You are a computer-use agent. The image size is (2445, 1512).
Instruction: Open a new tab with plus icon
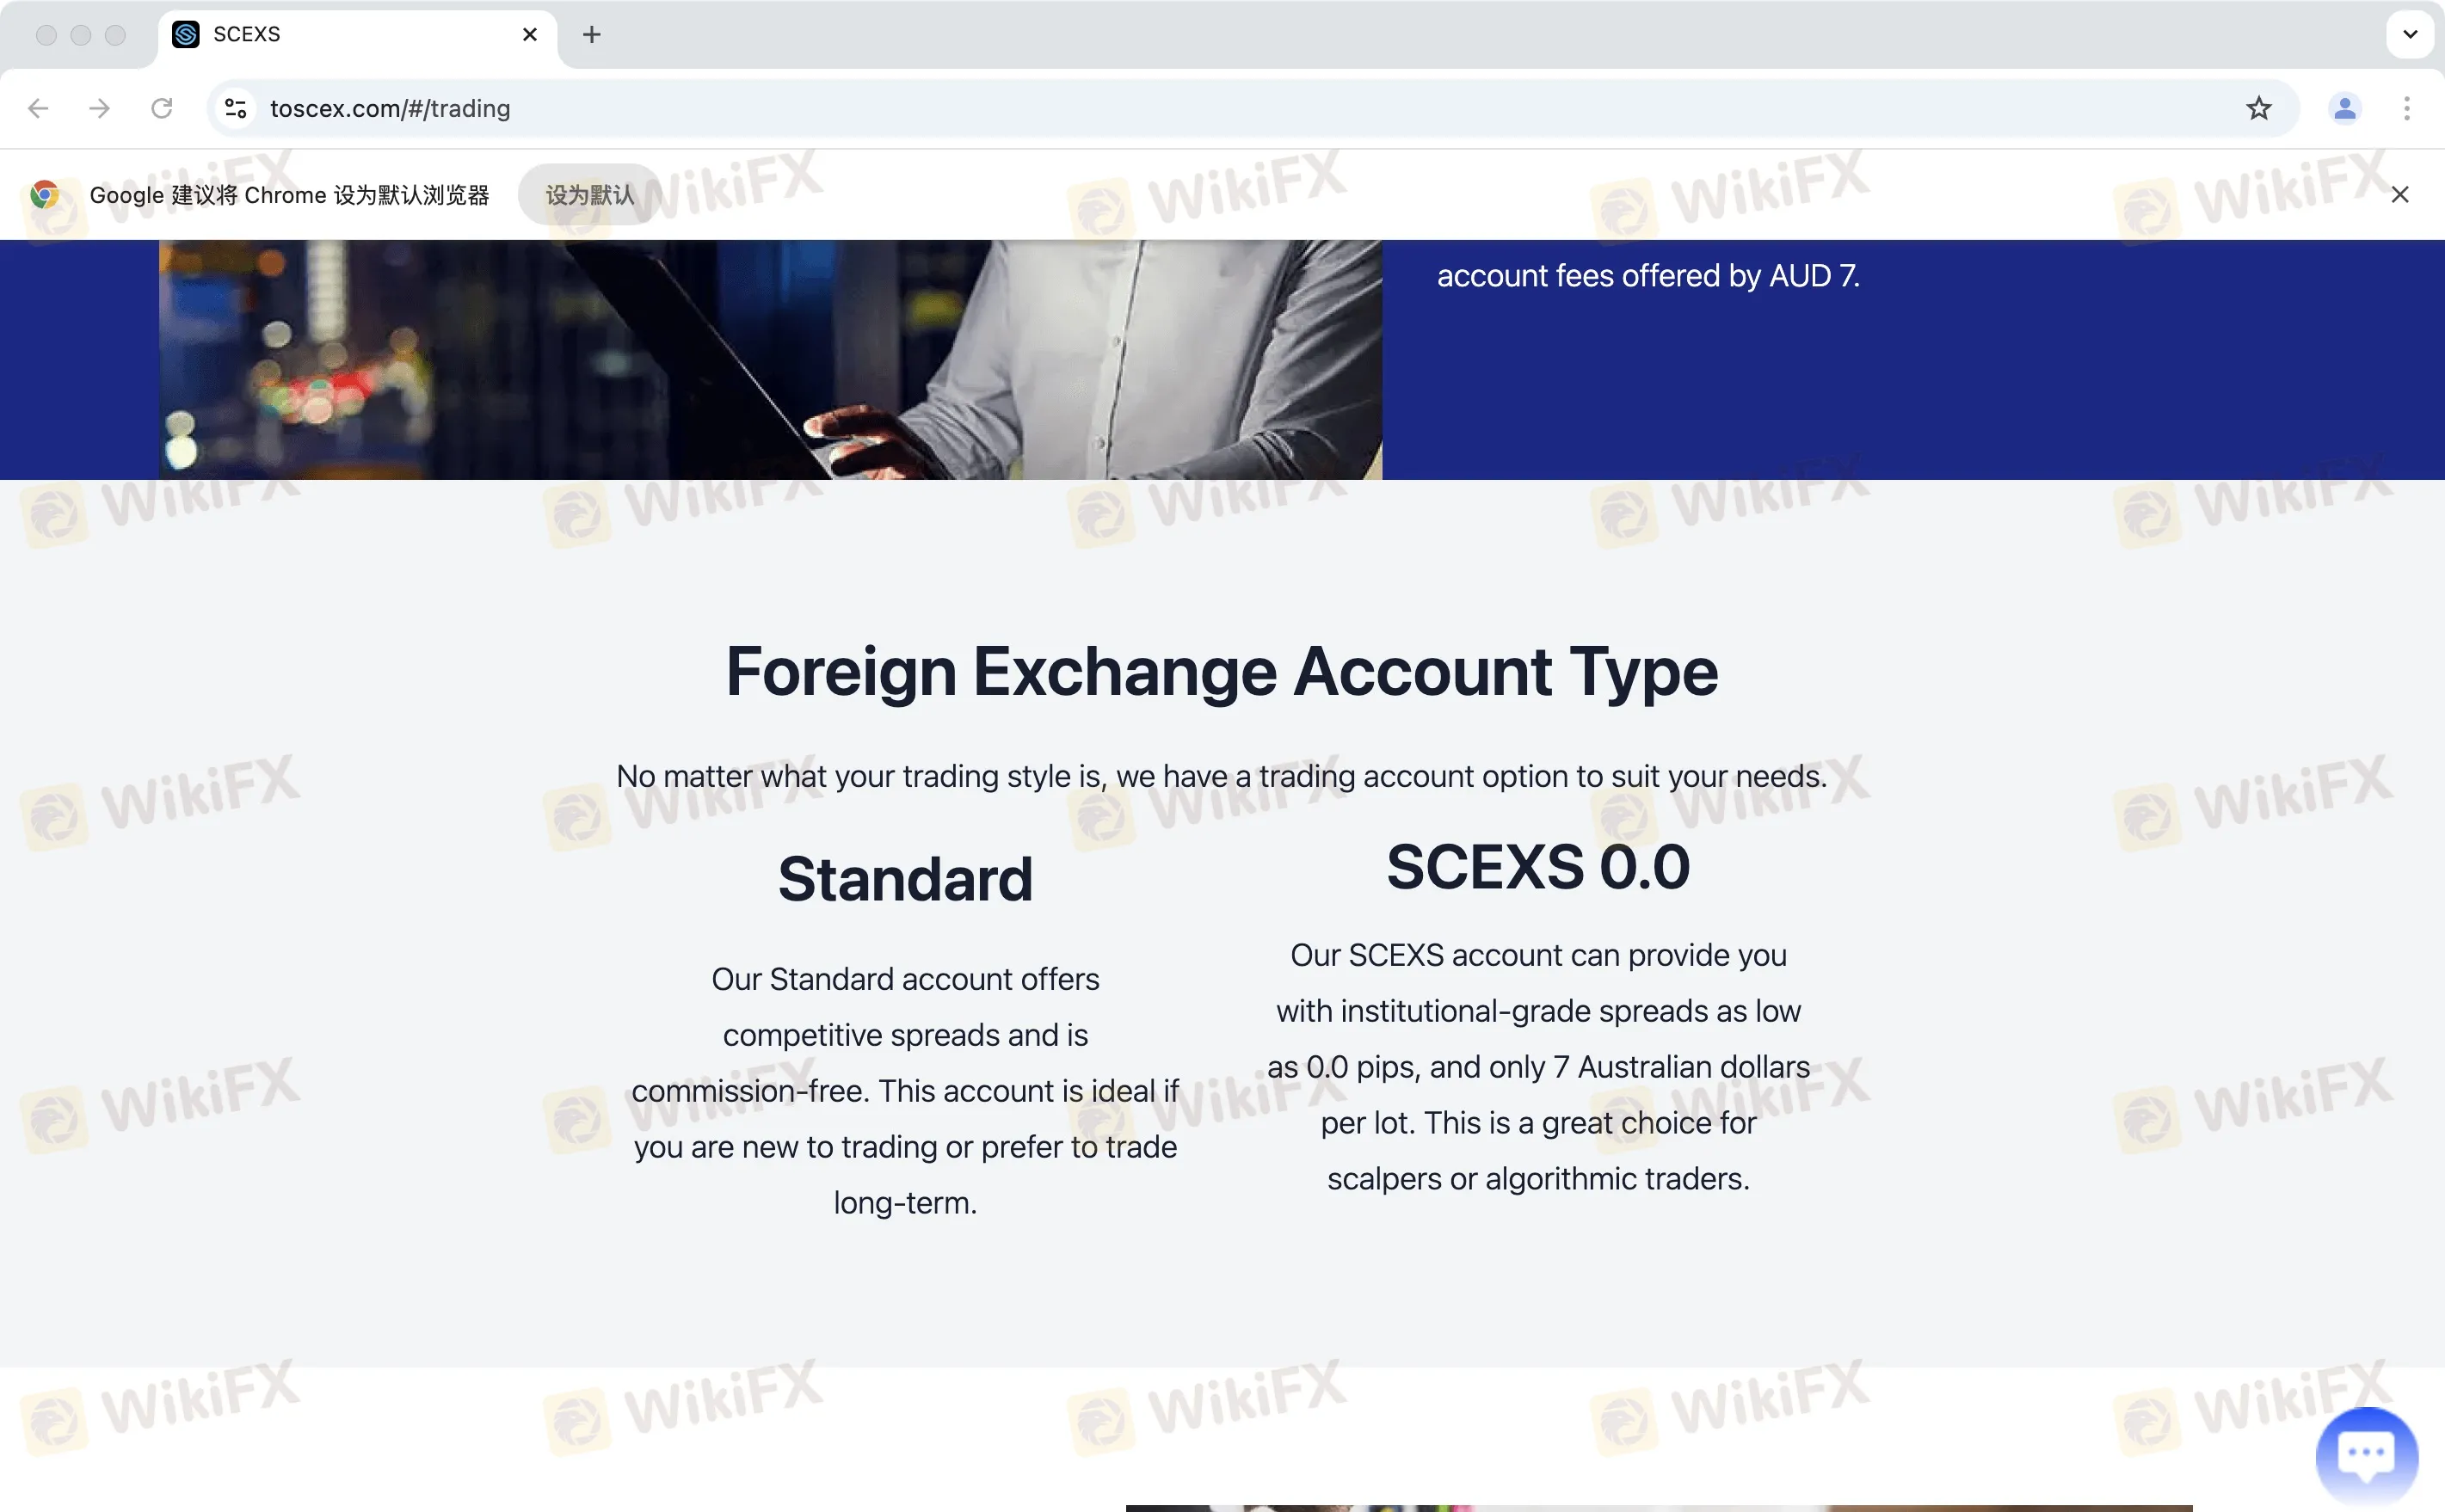(592, 35)
